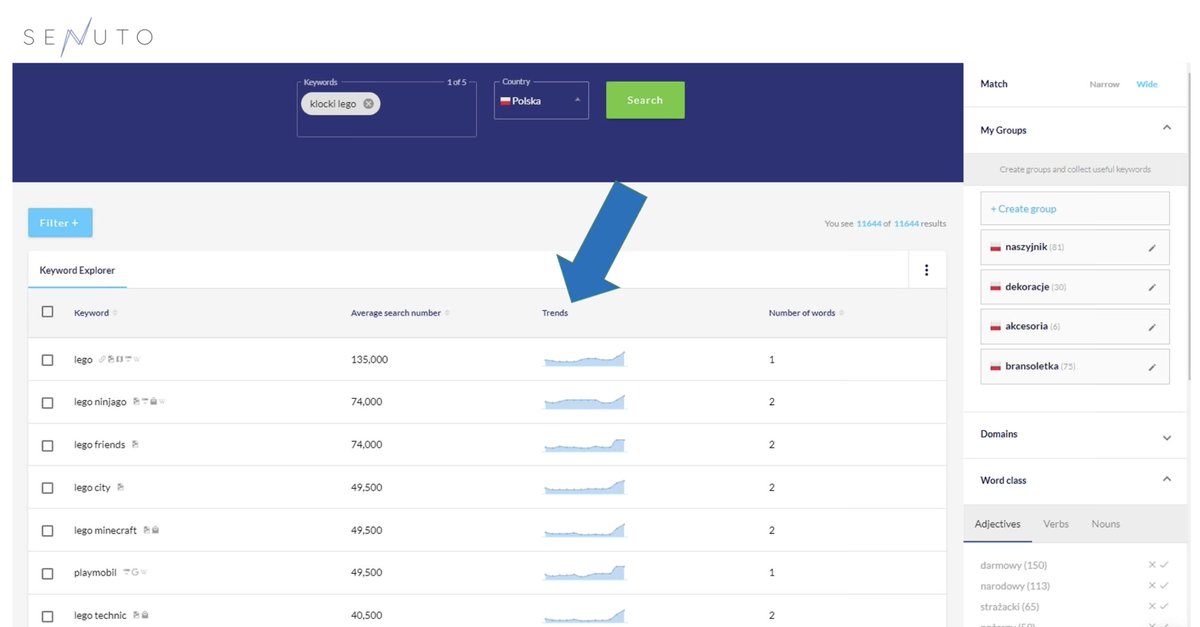This screenshot has width=1200, height=627.
Task: Check the box for 'lego minecraft' row
Action: (47, 531)
